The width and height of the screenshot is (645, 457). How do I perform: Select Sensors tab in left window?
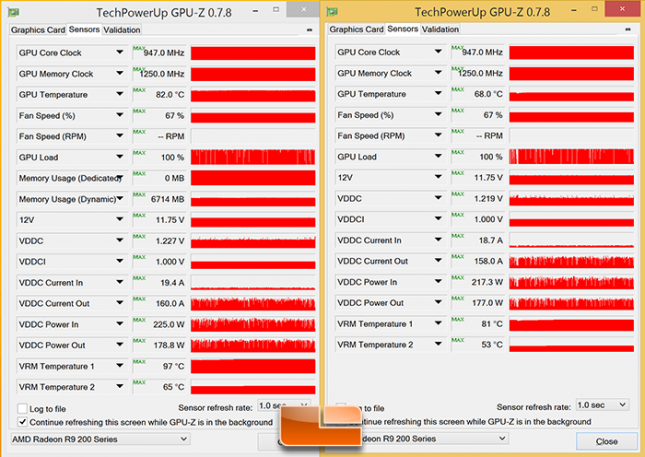[84, 29]
